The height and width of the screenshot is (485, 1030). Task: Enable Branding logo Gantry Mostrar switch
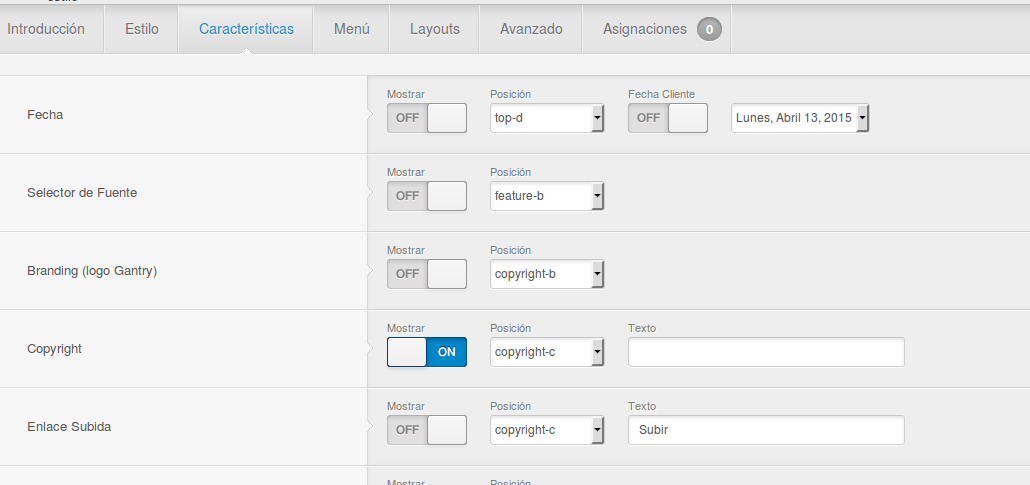point(427,274)
